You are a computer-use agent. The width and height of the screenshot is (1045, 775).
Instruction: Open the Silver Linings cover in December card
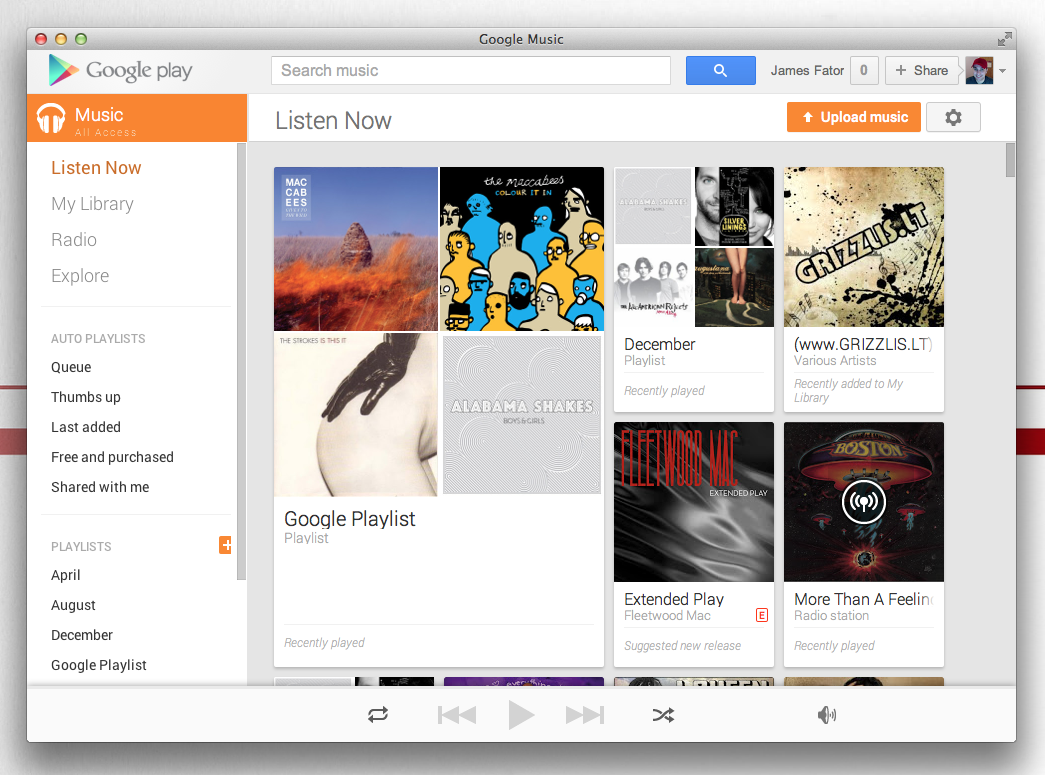click(x=734, y=207)
